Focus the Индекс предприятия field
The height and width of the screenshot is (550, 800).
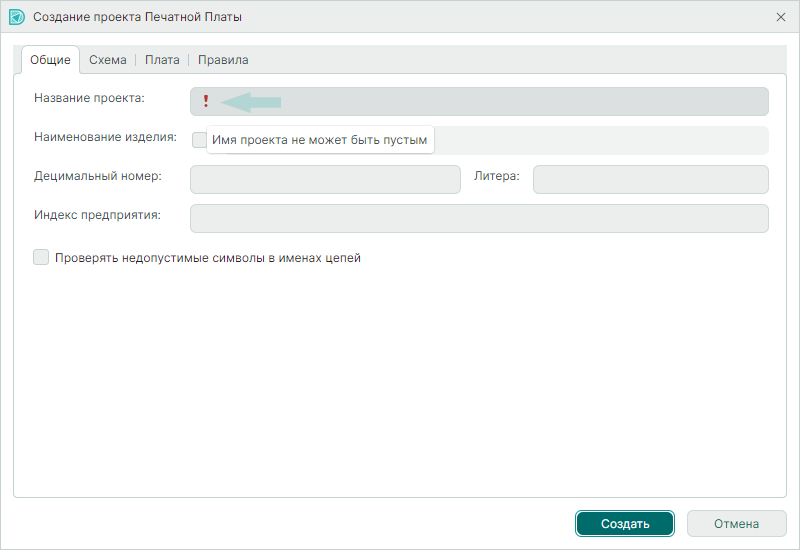coord(479,218)
